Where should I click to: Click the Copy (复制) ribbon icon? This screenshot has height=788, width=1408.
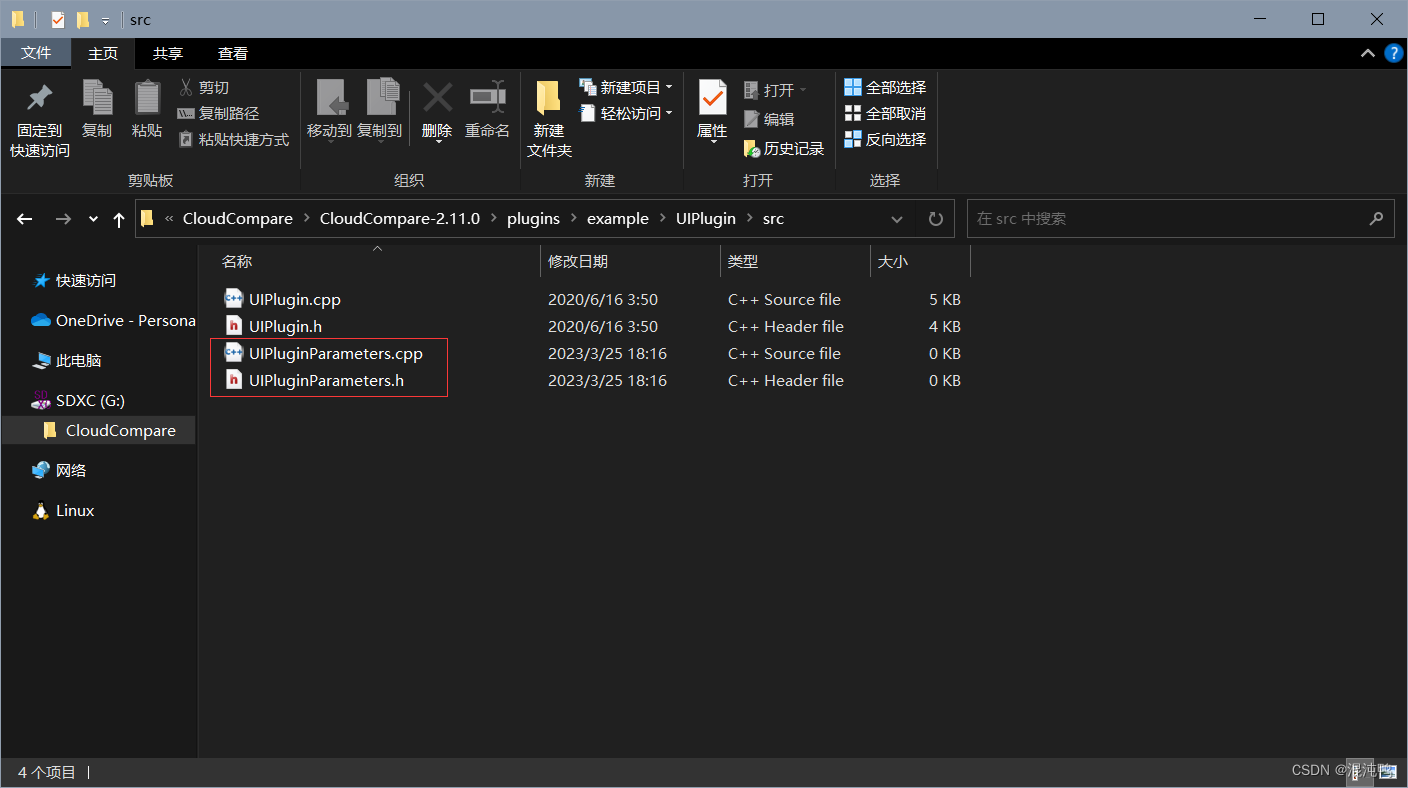(x=97, y=98)
